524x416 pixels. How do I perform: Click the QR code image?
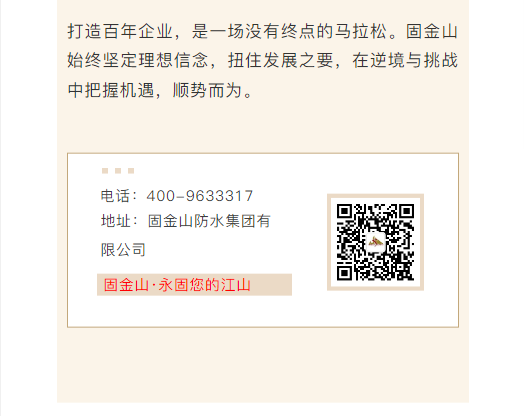[375, 242]
